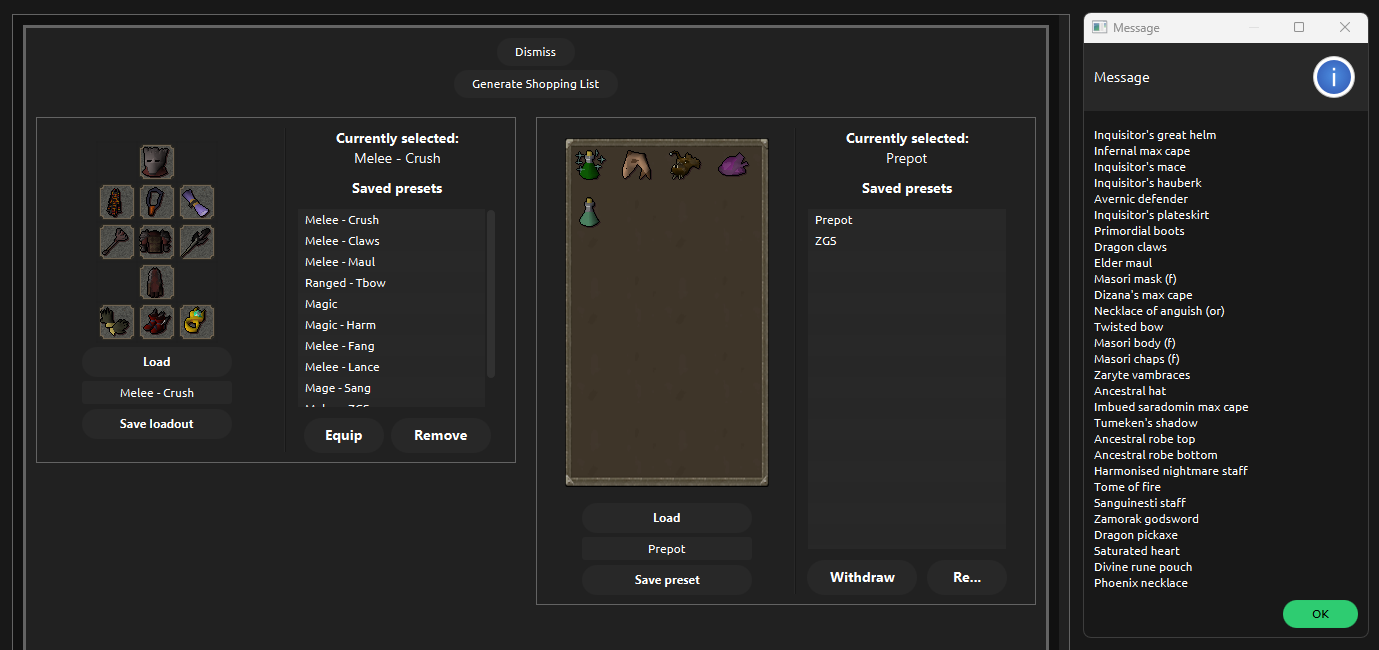Withdraw the selected inventory preset
The width and height of the screenshot is (1379, 650).
click(x=862, y=578)
